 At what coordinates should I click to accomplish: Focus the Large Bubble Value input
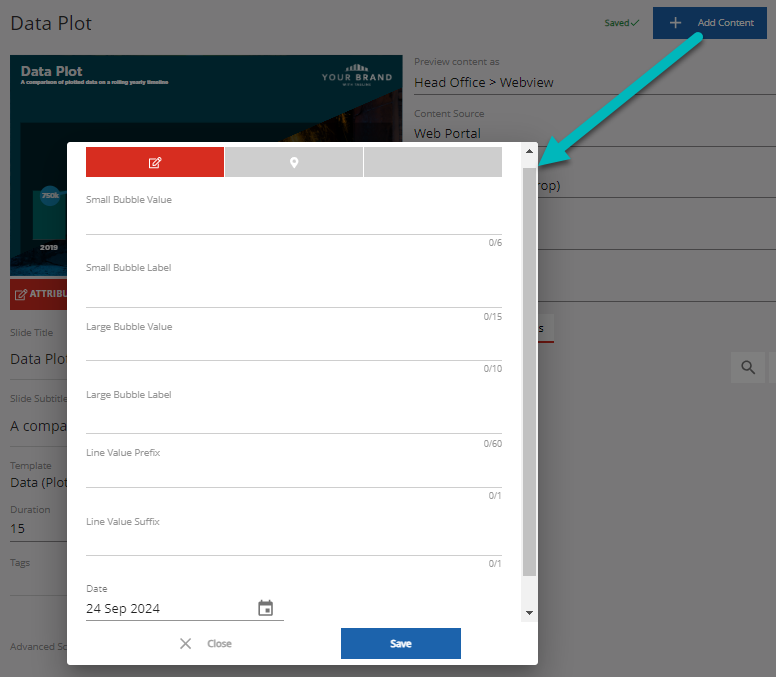pyautogui.click(x=294, y=348)
